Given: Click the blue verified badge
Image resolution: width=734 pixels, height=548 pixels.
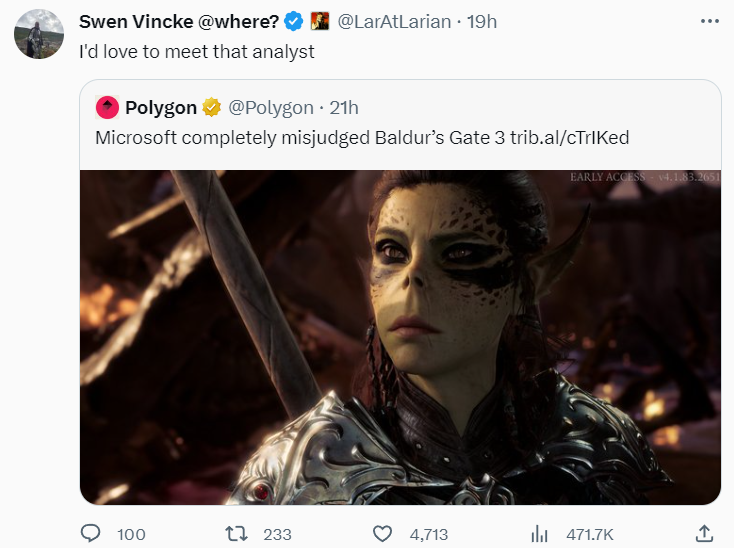Looking at the screenshot, I should coord(294,22).
